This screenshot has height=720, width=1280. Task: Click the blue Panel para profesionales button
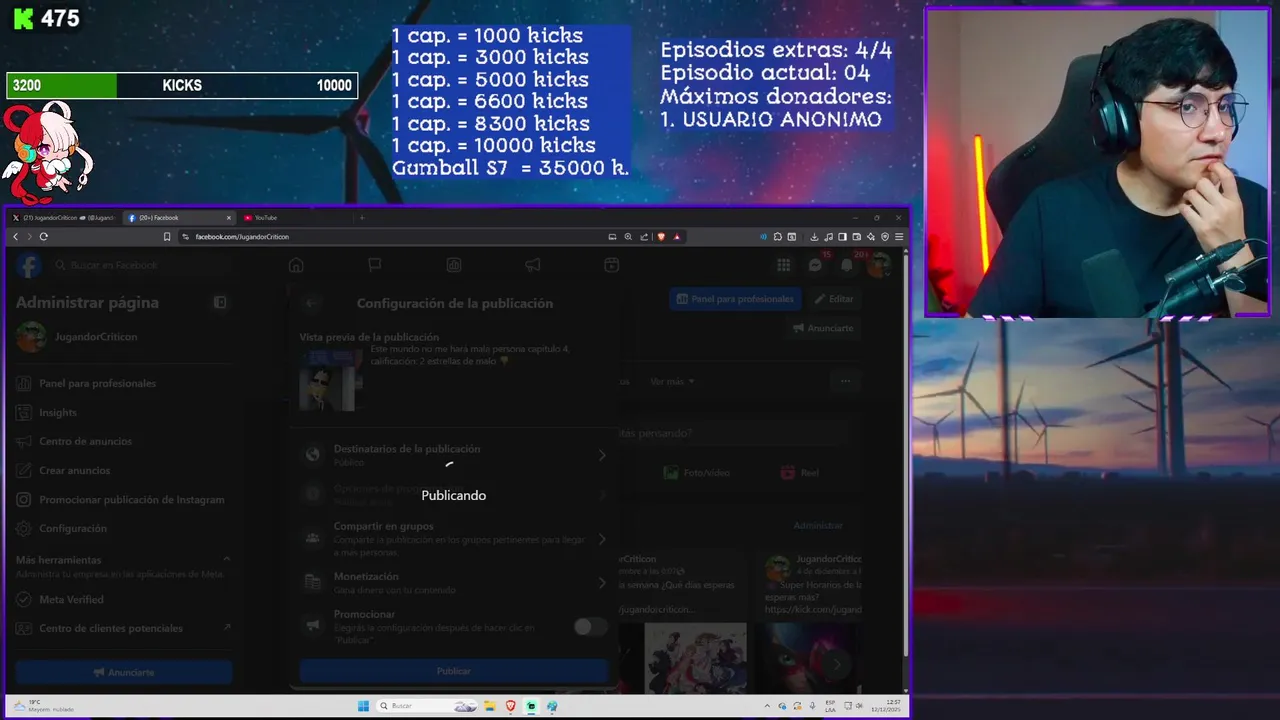pos(735,298)
